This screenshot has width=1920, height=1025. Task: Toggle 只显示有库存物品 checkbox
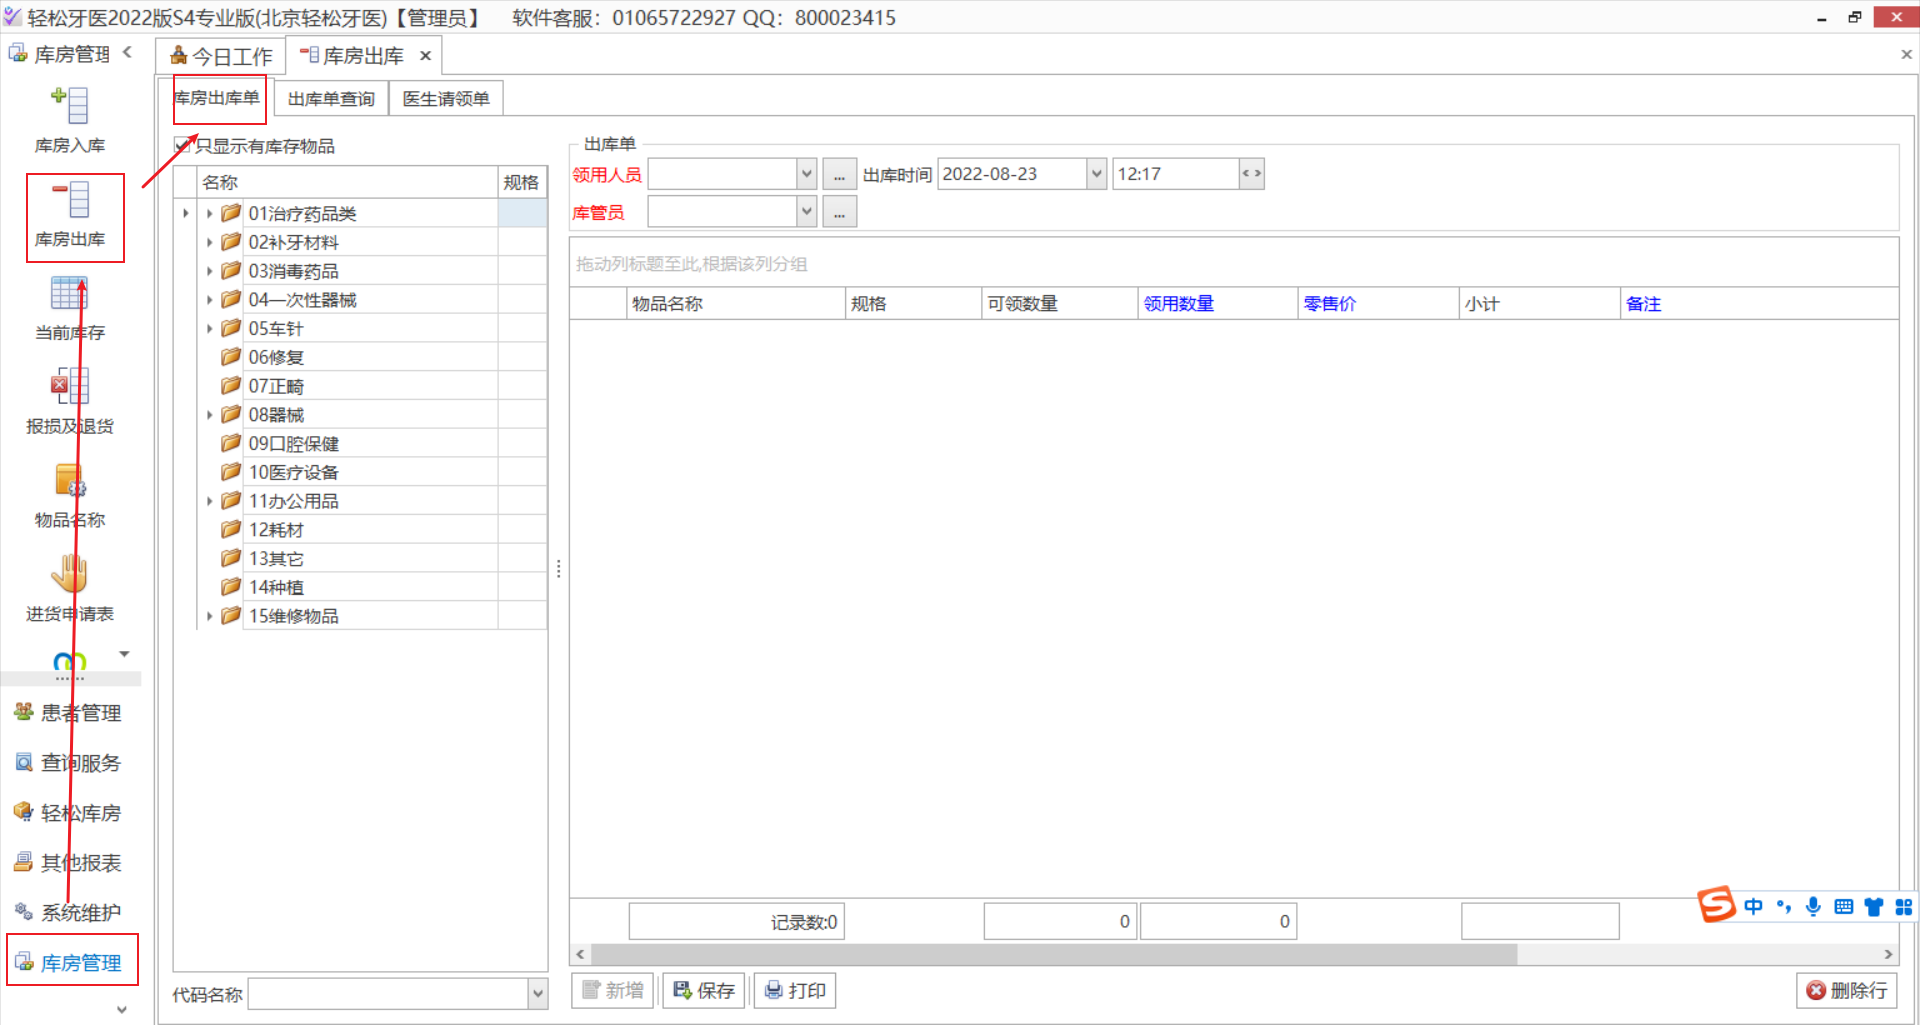pos(182,146)
